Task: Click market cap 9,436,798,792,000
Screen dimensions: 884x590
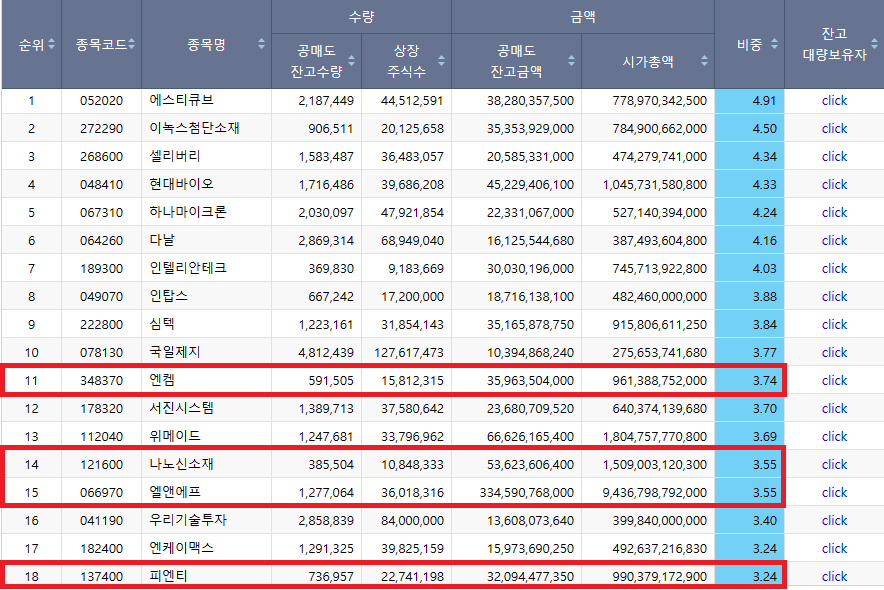Action: [655, 493]
